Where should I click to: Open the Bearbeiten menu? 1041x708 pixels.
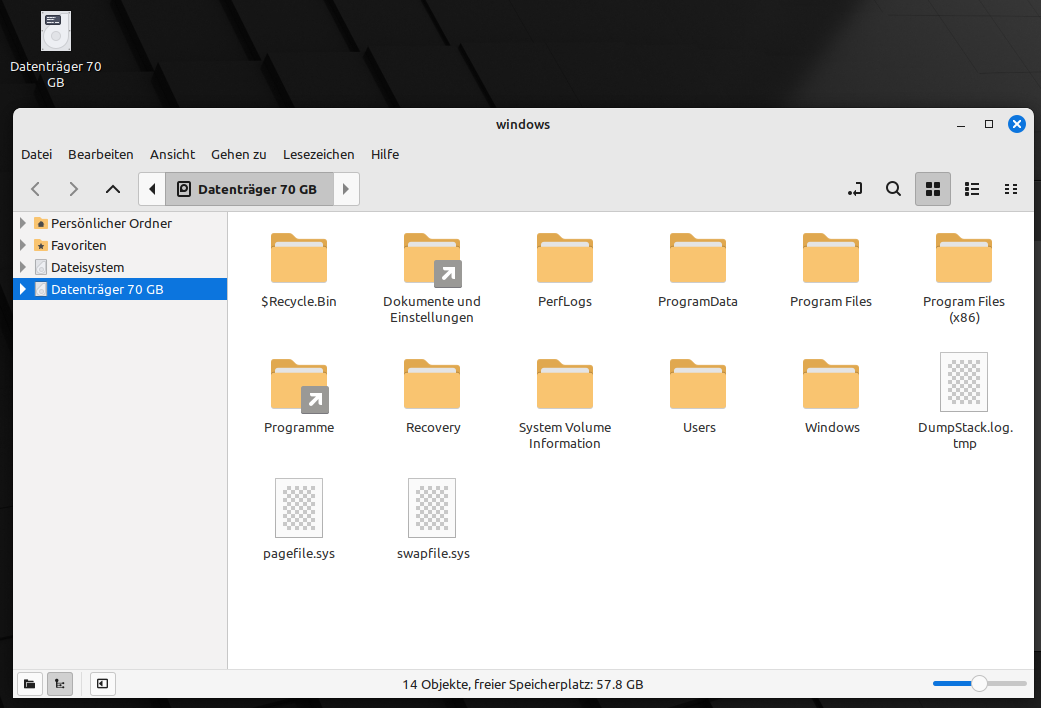click(101, 154)
